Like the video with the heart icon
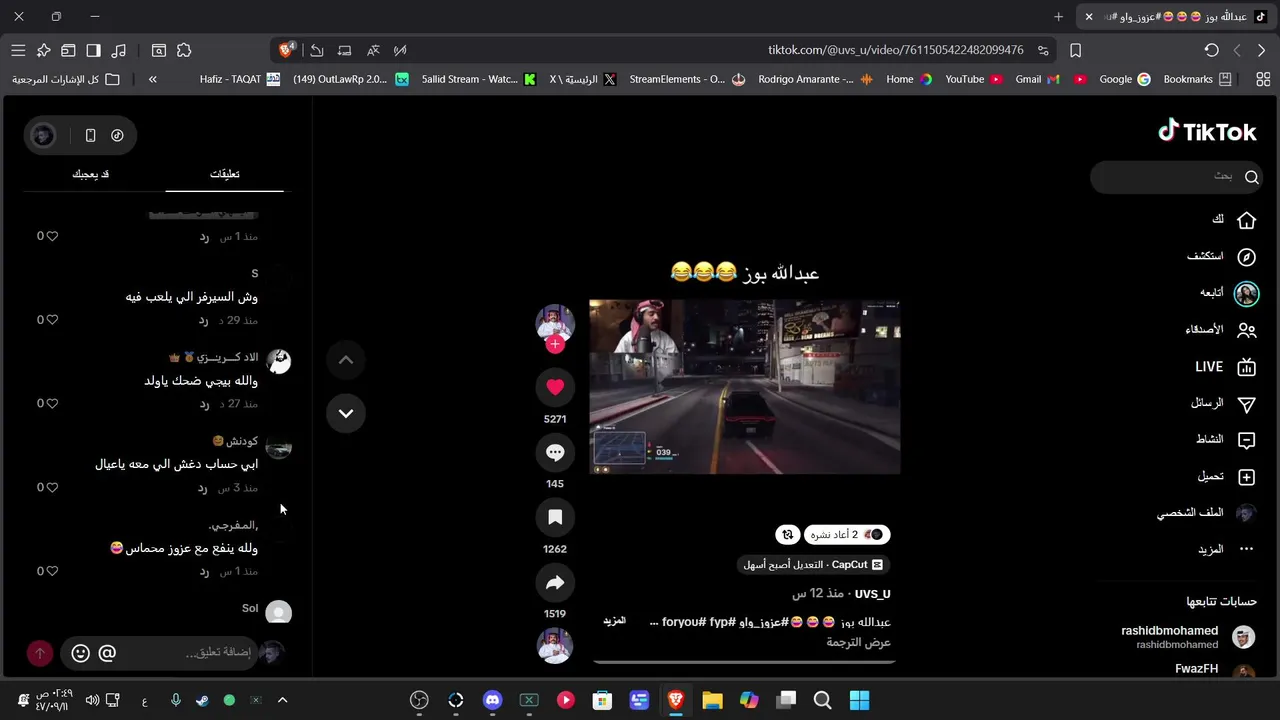Image resolution: width=1280 pixels, height=720 pixels. 555,387
